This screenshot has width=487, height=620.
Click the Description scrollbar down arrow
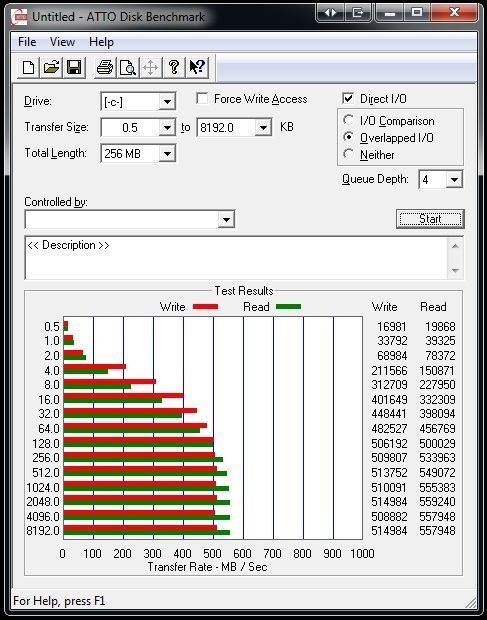455,270
